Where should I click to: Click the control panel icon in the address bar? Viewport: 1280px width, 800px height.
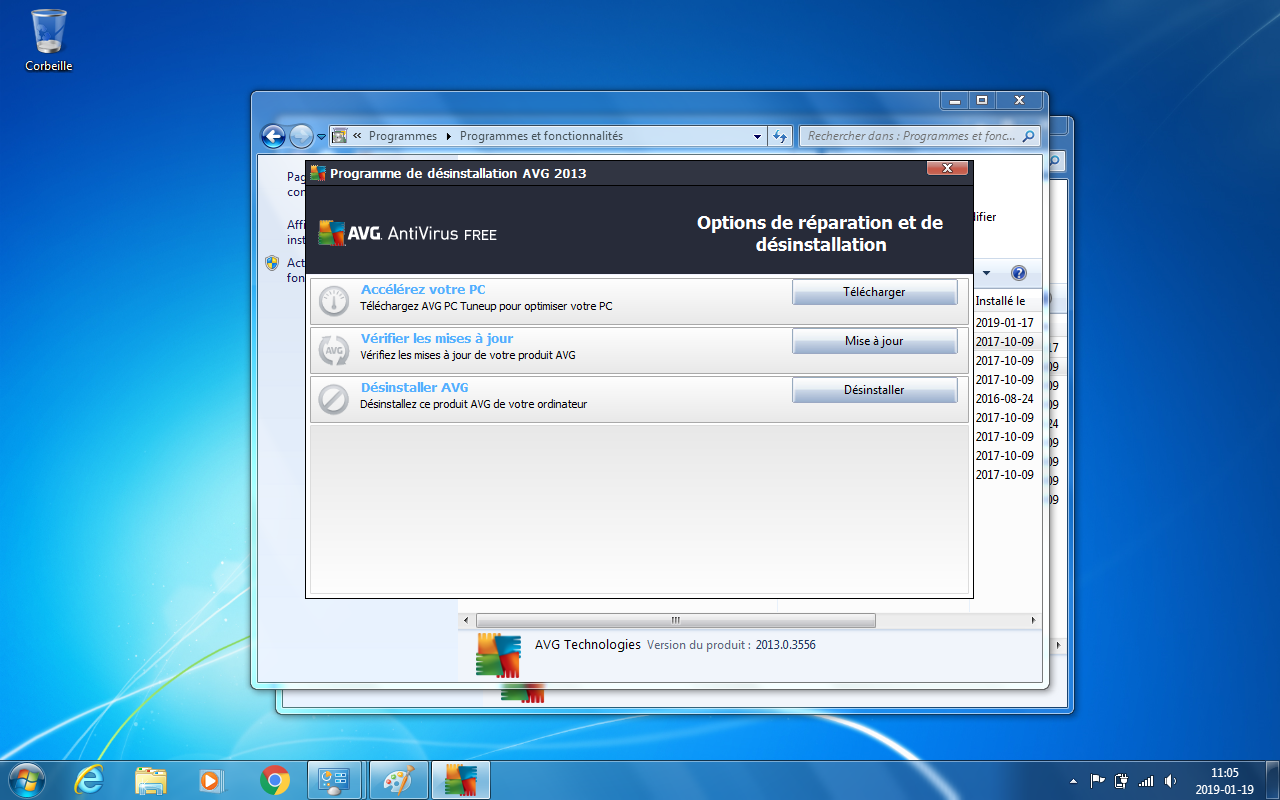point(339,136)
